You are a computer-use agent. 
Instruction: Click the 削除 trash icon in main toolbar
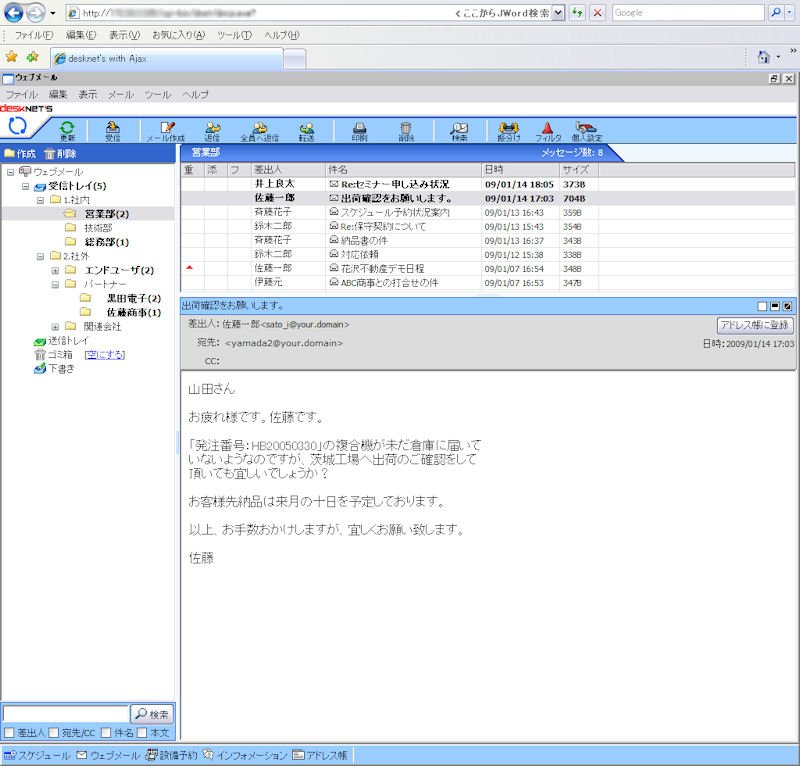click(406, 131)
